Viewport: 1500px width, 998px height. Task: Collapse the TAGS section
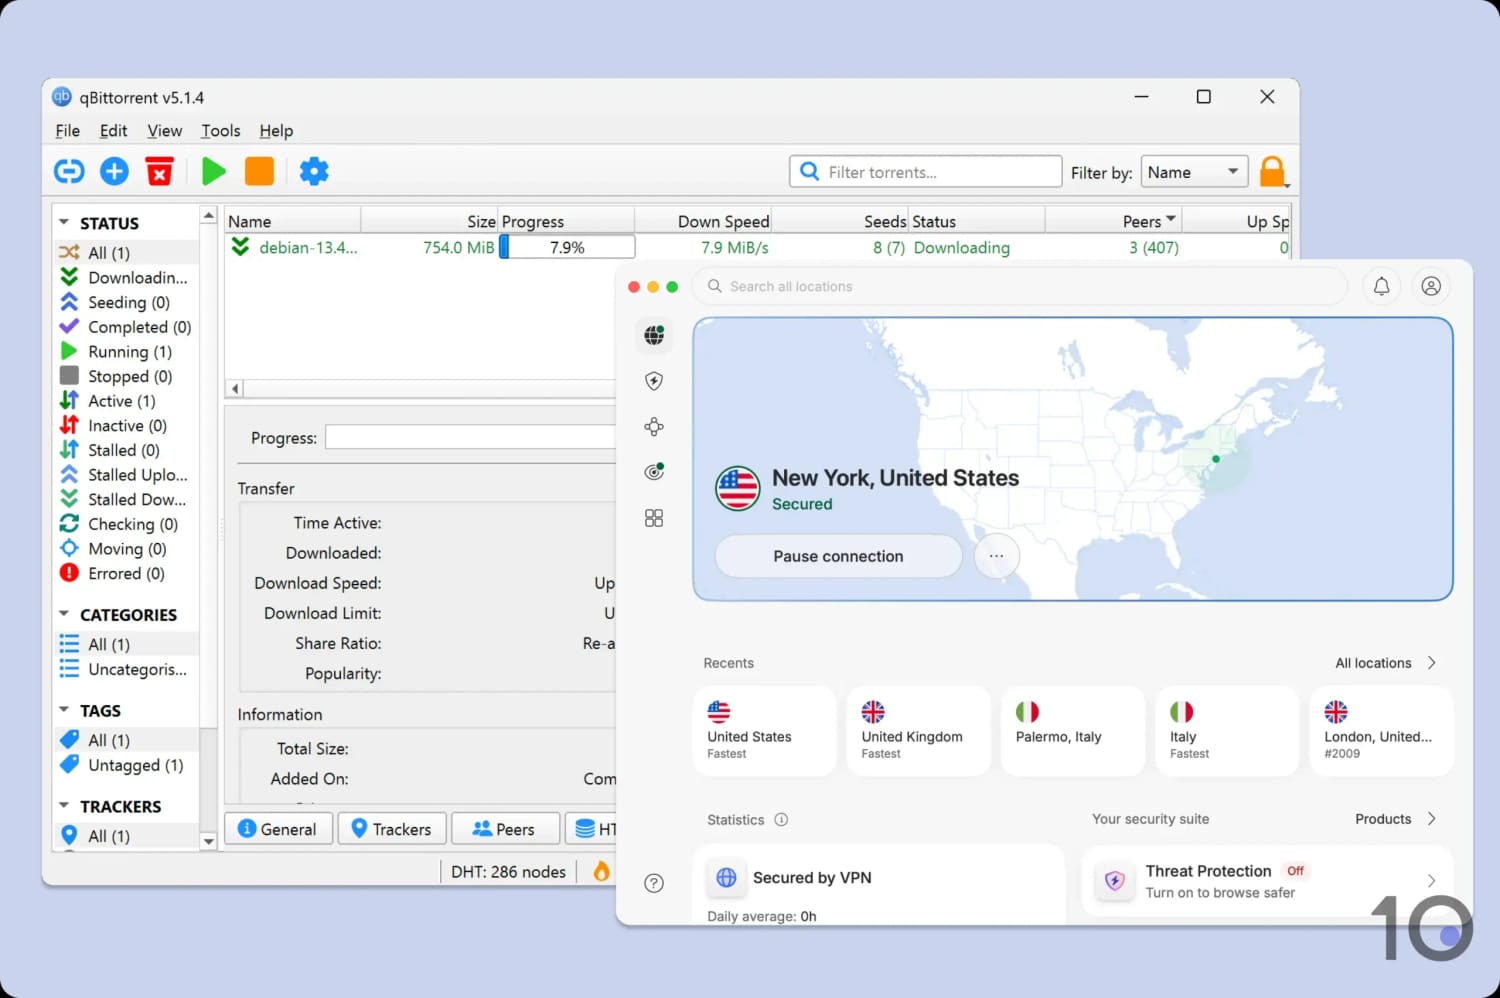[x=64, y=710]
